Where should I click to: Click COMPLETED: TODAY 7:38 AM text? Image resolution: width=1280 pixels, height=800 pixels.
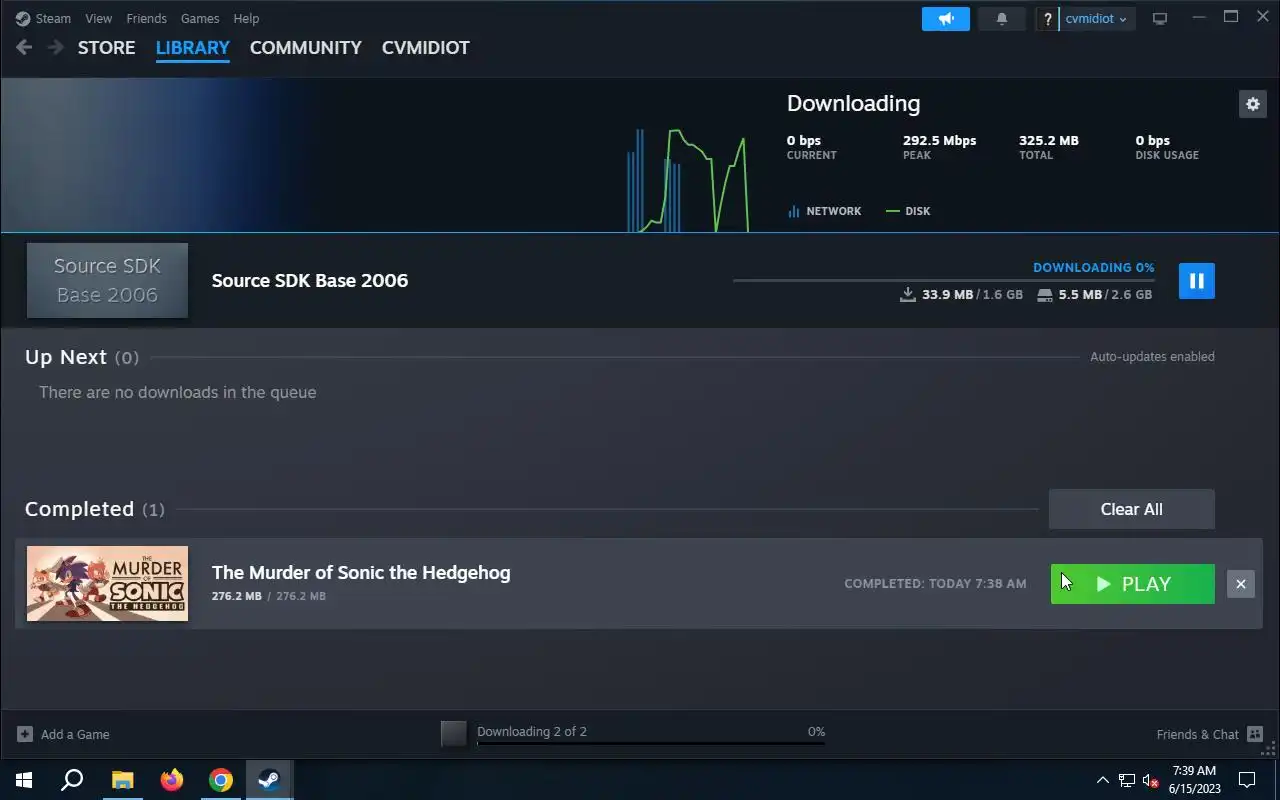pyautogui.click(x=935, y=583)
